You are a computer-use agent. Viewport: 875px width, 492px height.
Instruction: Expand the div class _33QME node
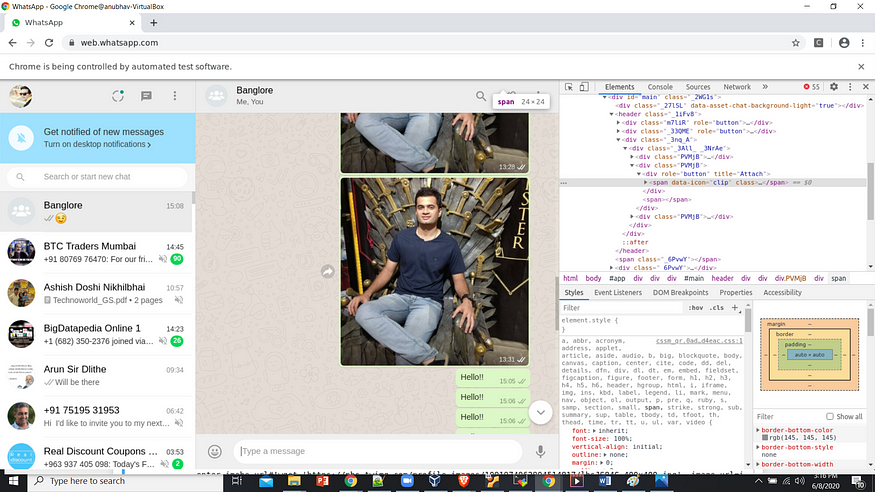pos(618,131)
